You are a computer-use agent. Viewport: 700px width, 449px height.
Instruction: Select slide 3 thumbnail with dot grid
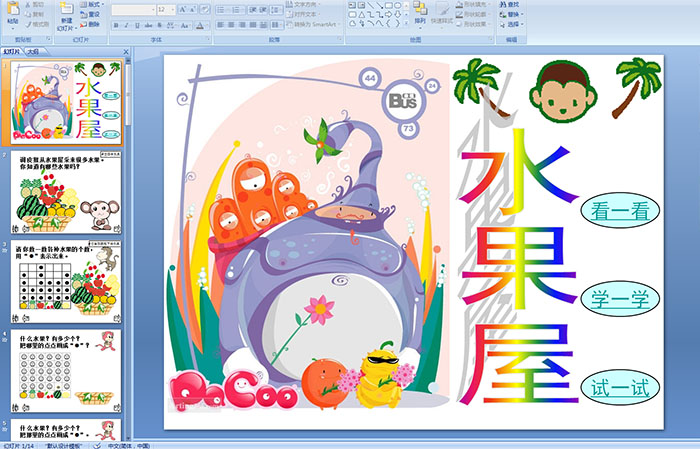pos(66,282)
